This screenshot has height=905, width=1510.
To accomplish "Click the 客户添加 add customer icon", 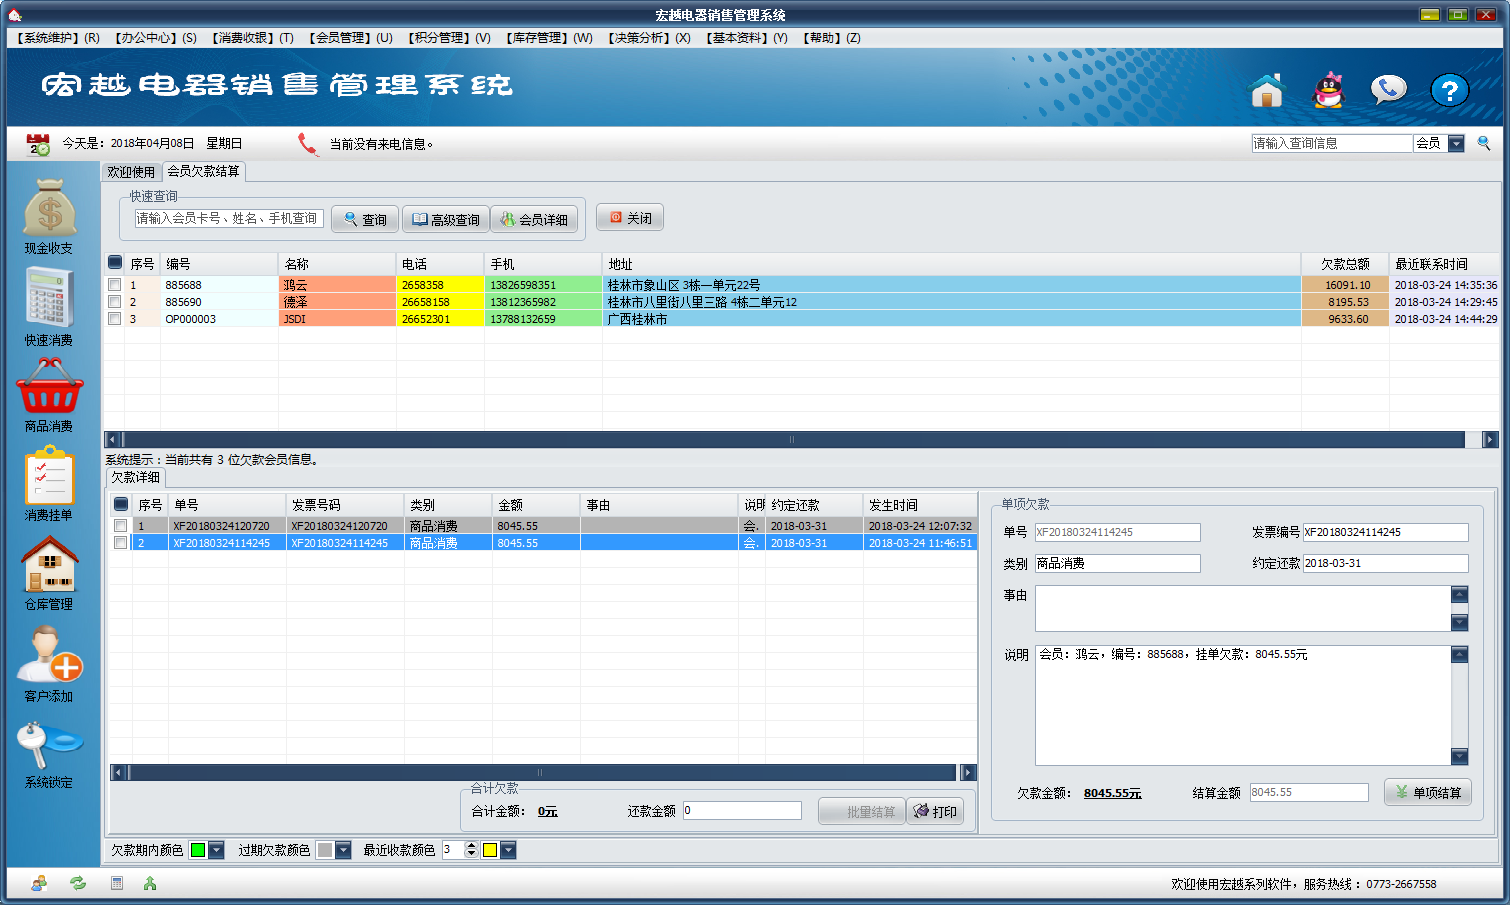I will click(49, 655).
